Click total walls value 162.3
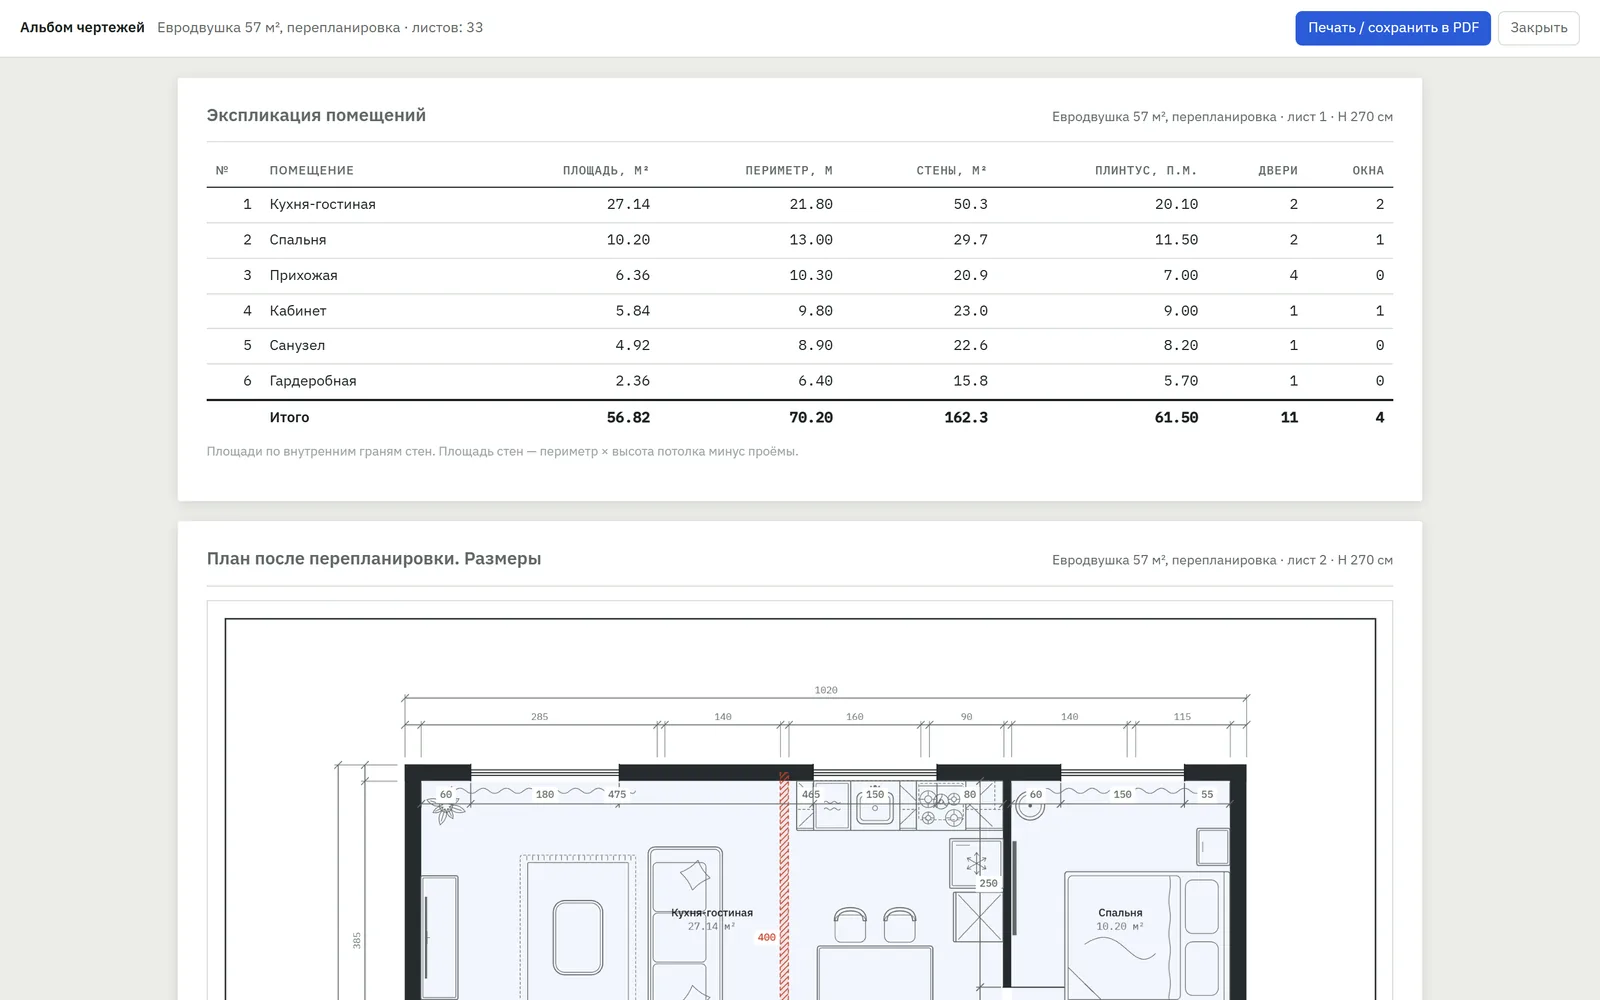This screenshot has height=1000, width=1600. (966, 417)
